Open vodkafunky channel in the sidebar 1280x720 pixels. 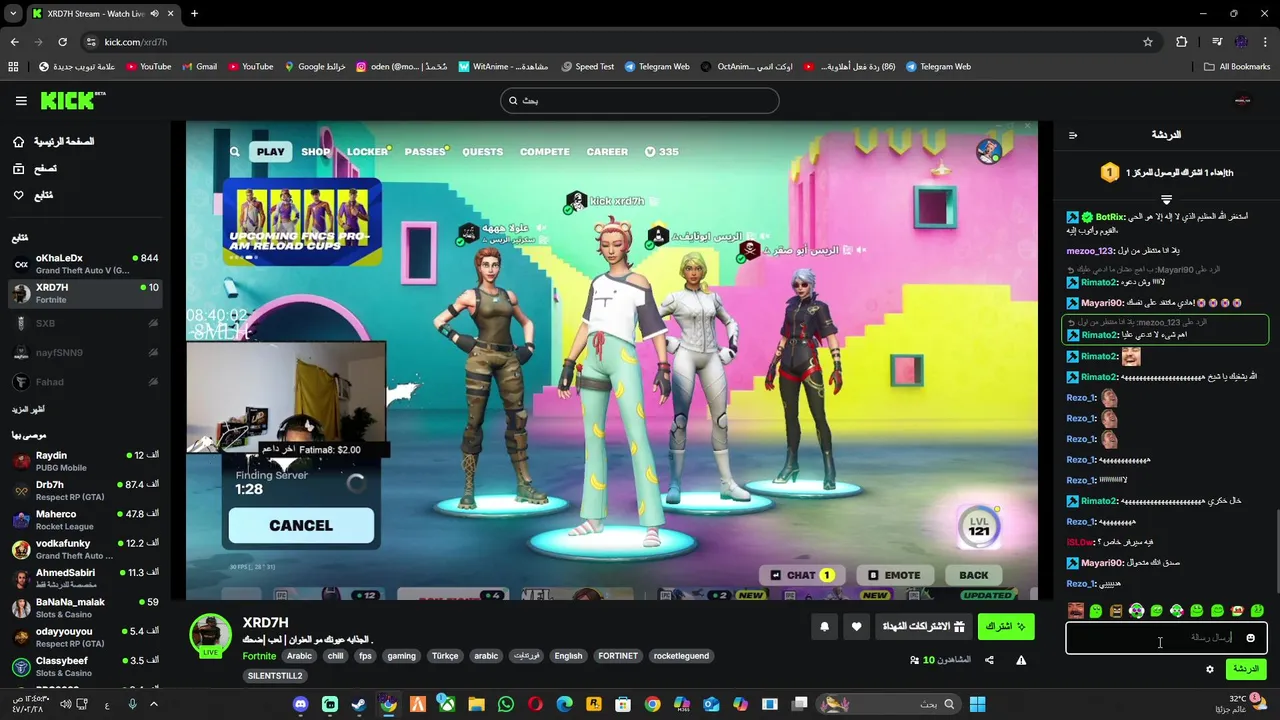click(85, 549)
